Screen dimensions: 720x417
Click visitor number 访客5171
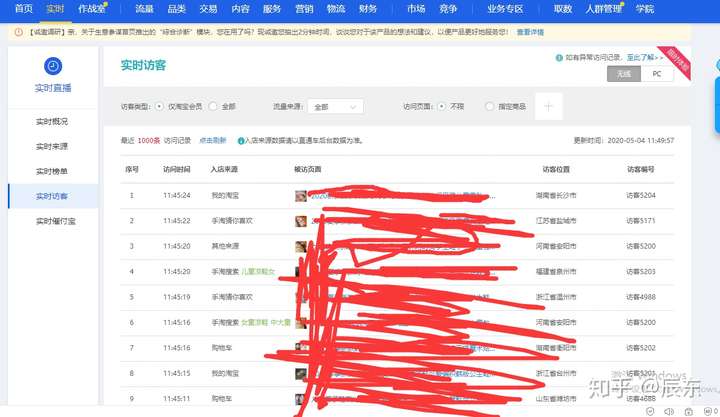(641, 221)
